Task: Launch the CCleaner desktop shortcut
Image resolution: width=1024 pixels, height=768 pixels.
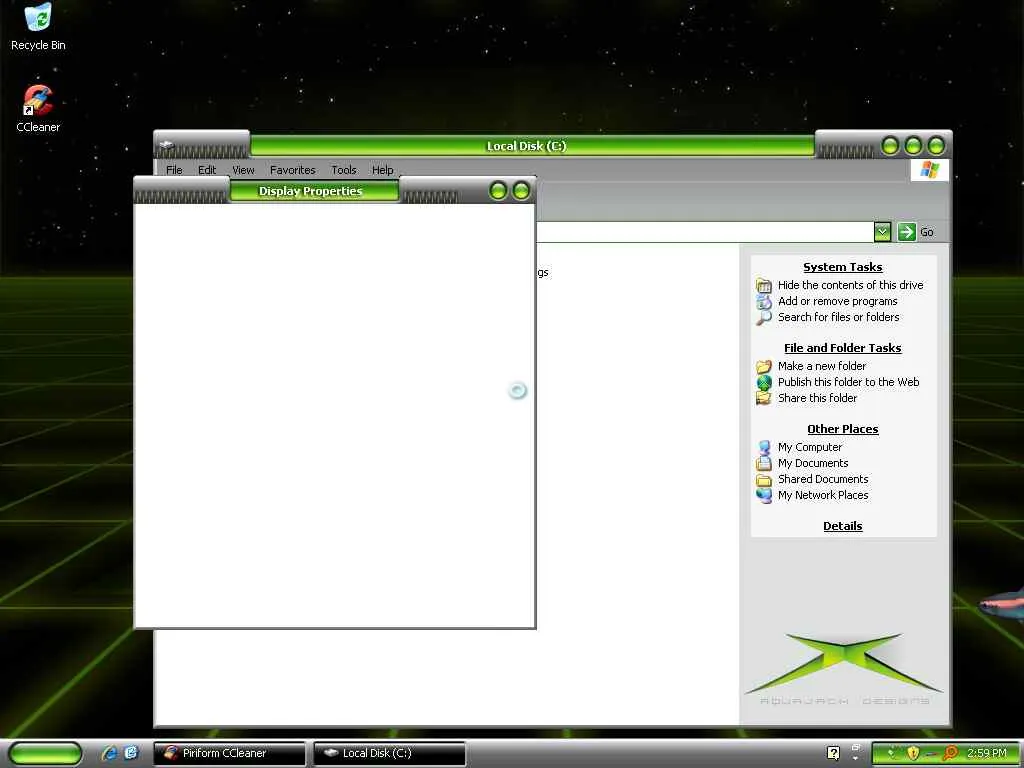Action: pyautogui.click(x=38, y=109)
